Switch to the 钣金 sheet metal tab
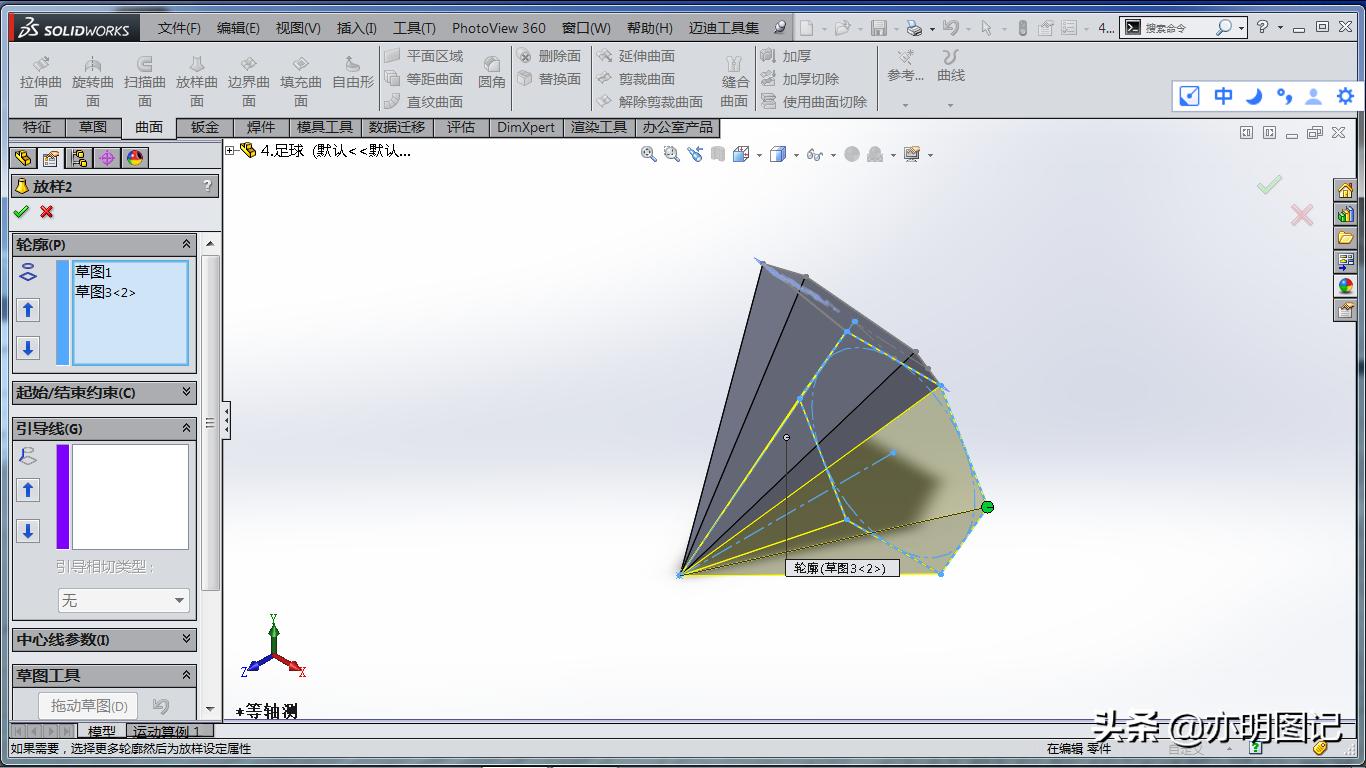The image size is (1366, 768). (204, 127)
